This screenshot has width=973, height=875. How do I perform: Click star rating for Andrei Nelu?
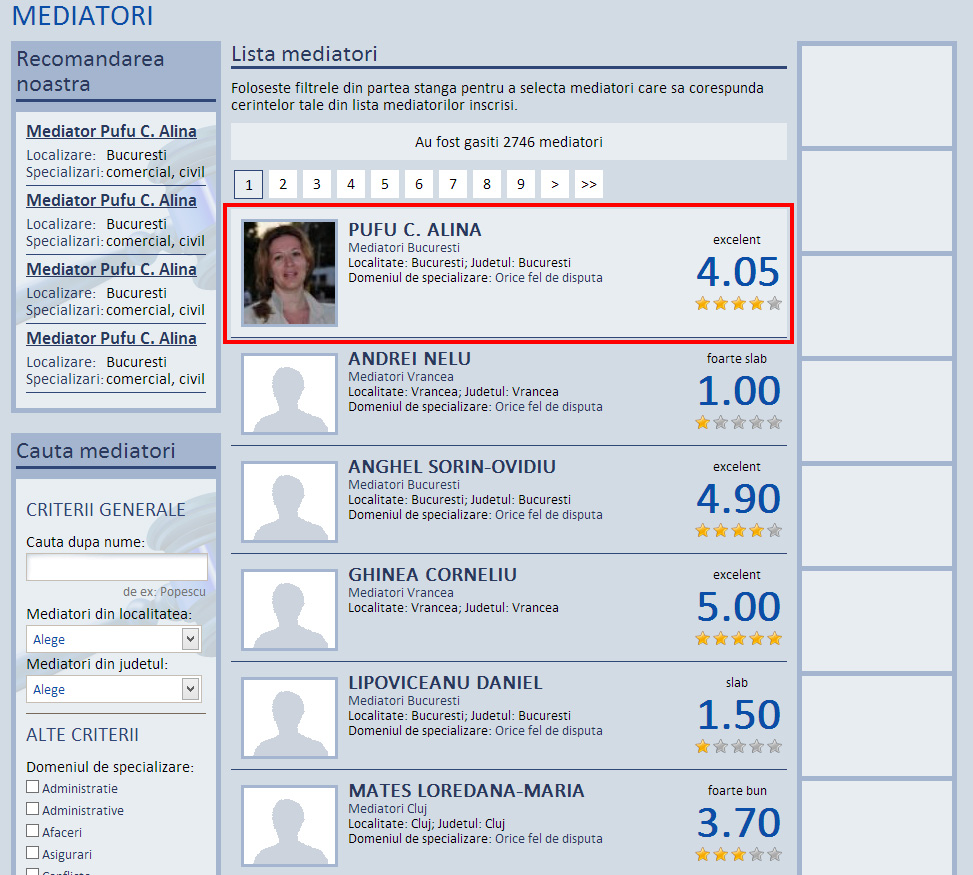coord(738,422)
